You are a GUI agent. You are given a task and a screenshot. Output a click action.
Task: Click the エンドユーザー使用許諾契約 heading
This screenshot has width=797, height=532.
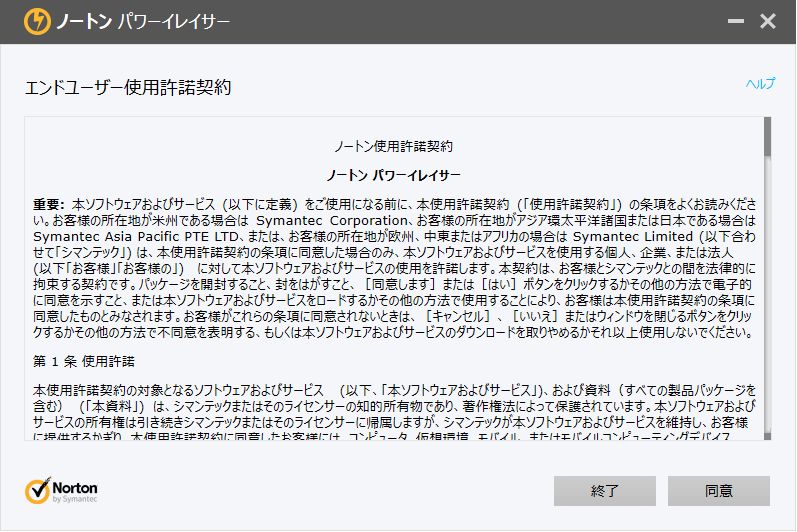click(128, 87)
